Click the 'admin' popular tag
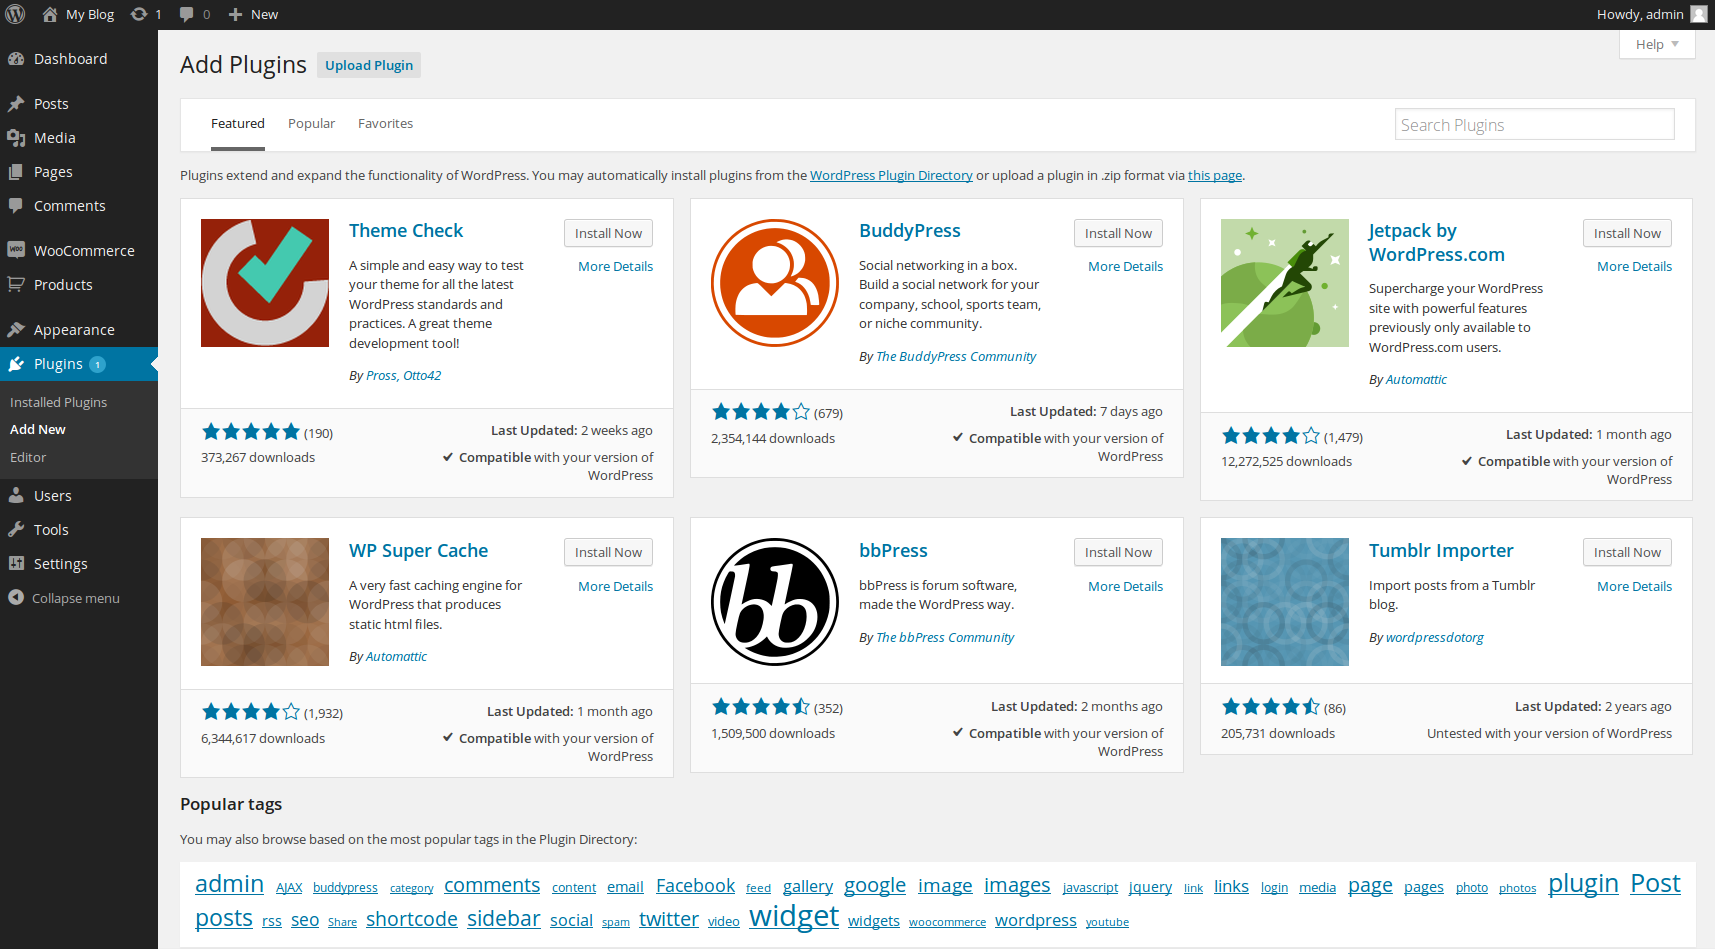The width and height of the screenshot is (1715, 949). coord(229,884)
